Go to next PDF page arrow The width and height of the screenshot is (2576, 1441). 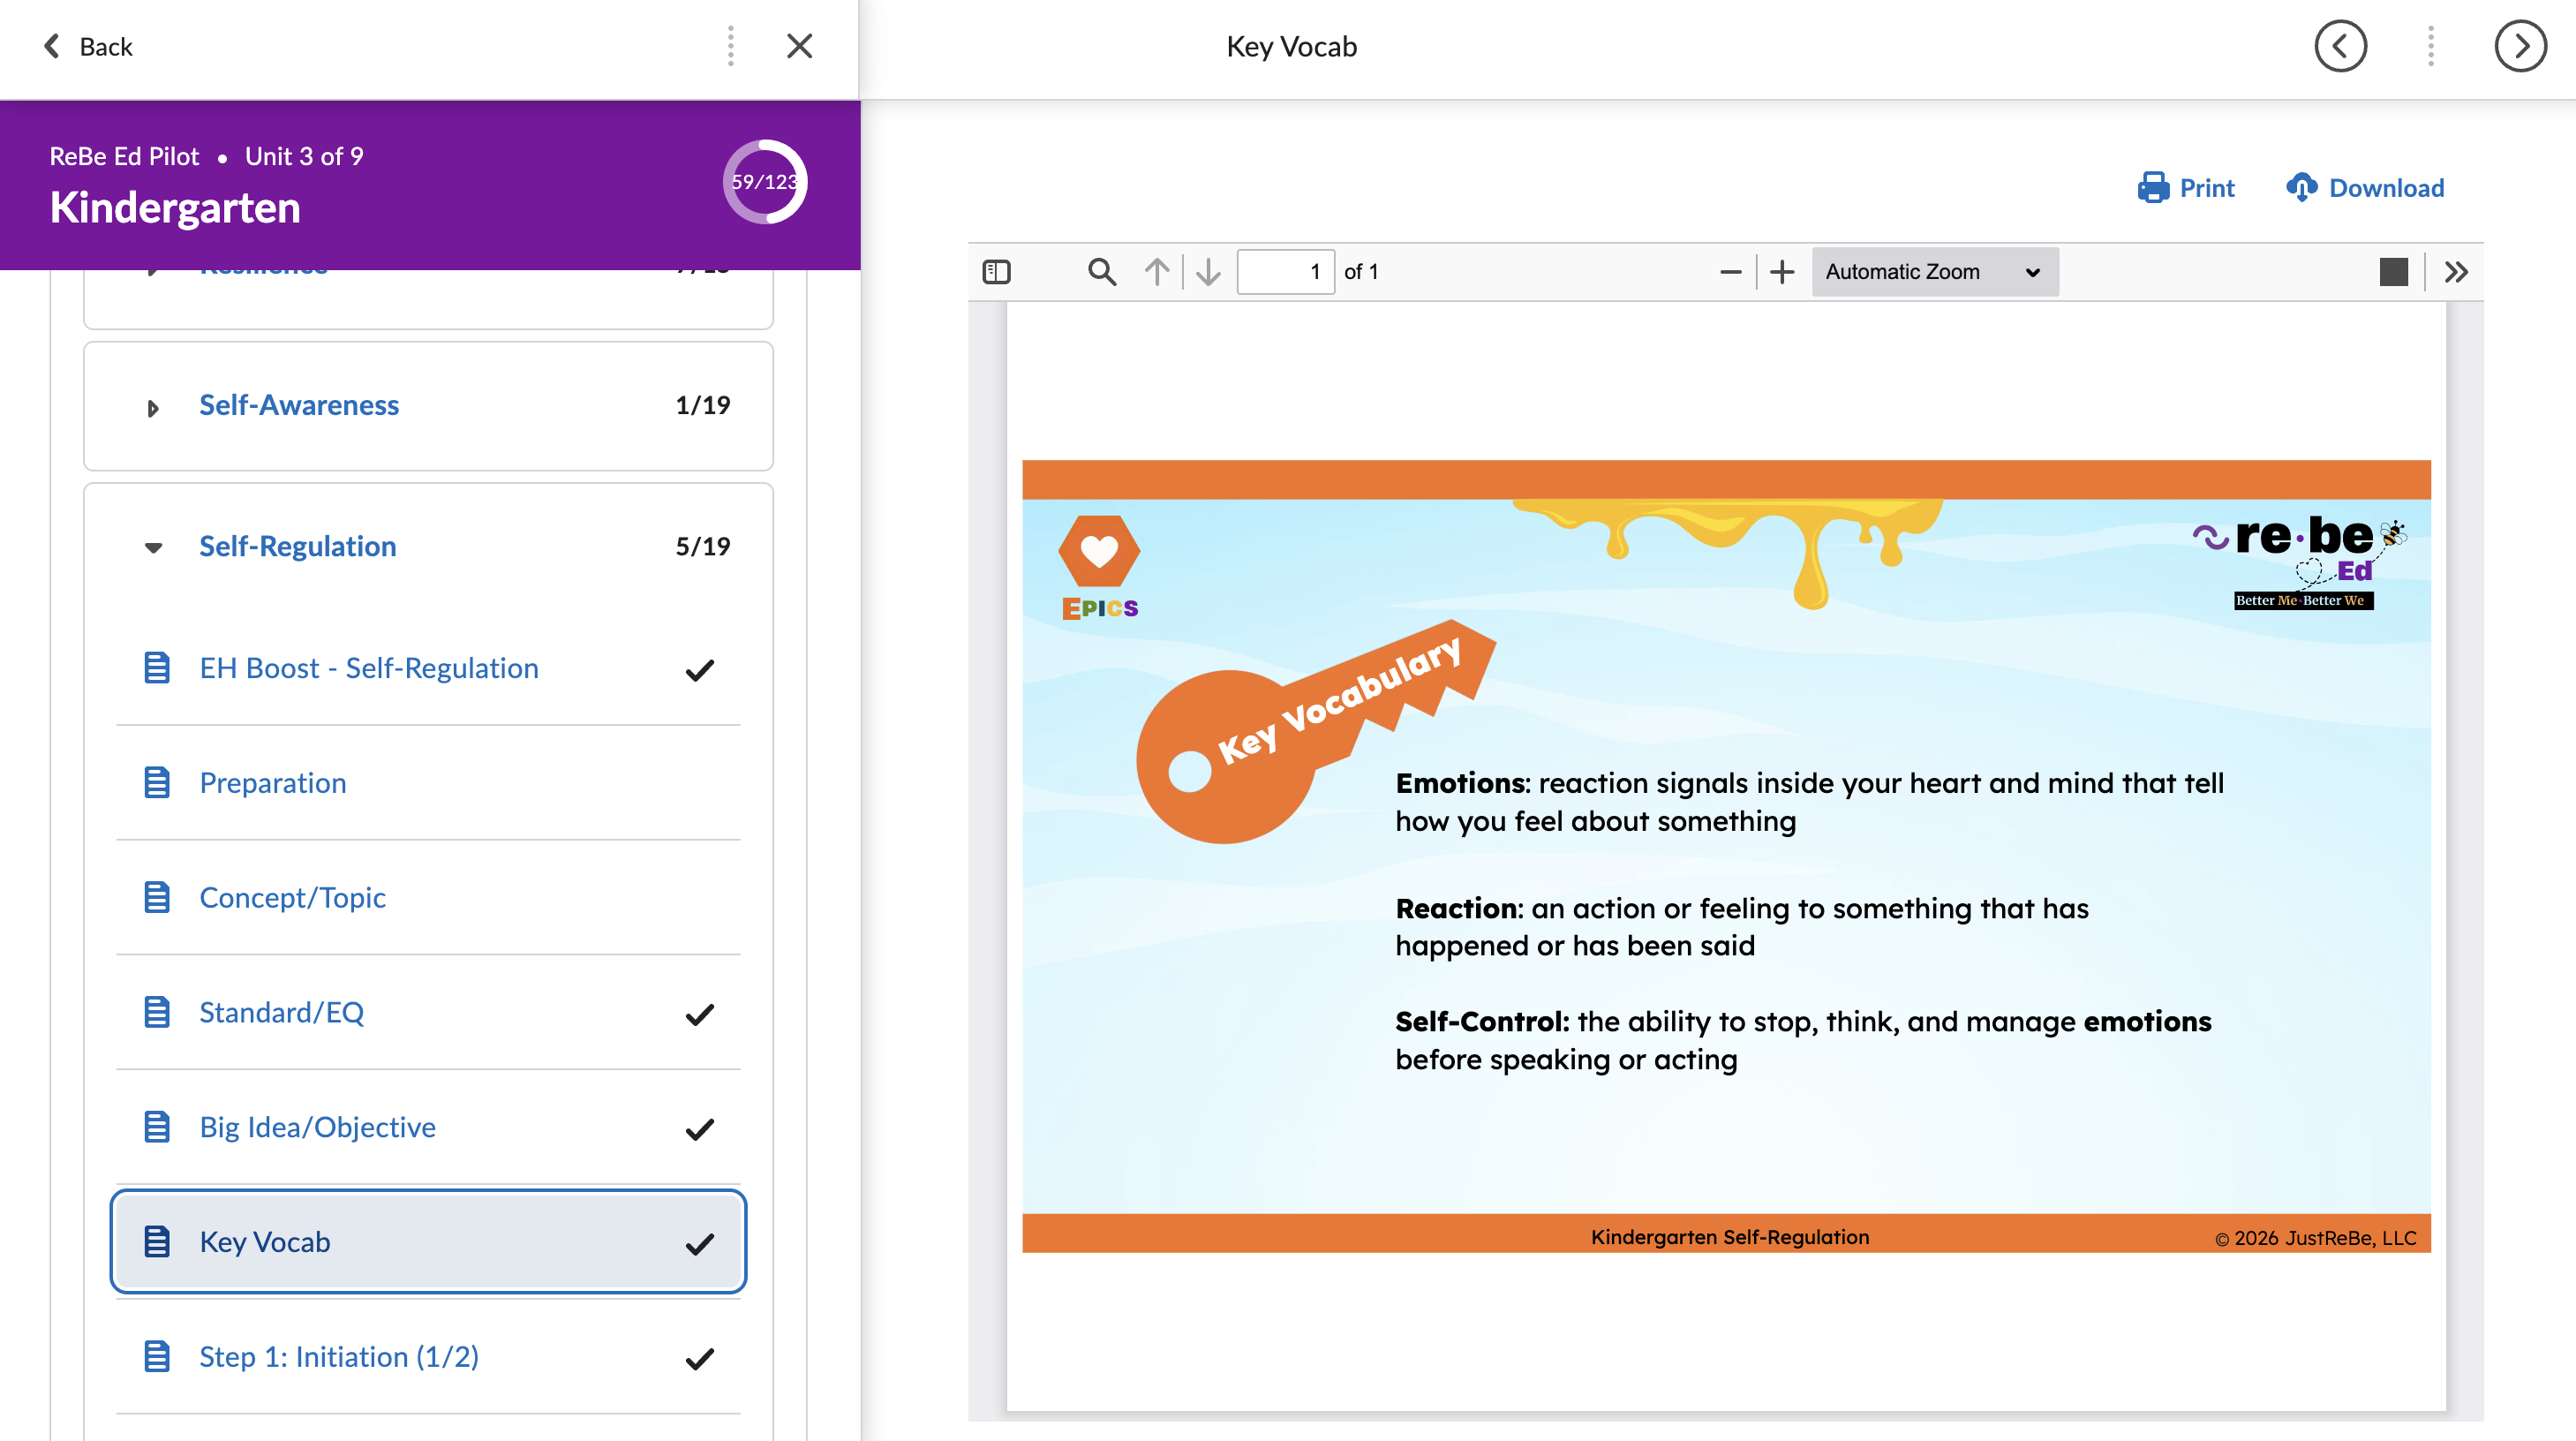(1208, 272)
